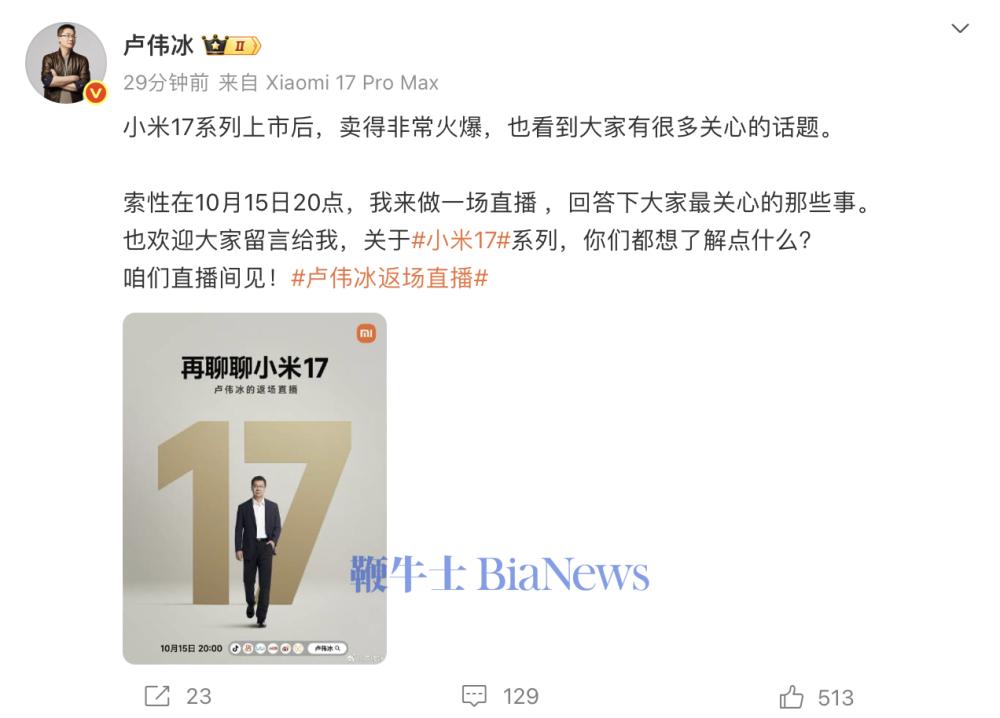Open the comments speech bubble icon

[x=474, y=696]
